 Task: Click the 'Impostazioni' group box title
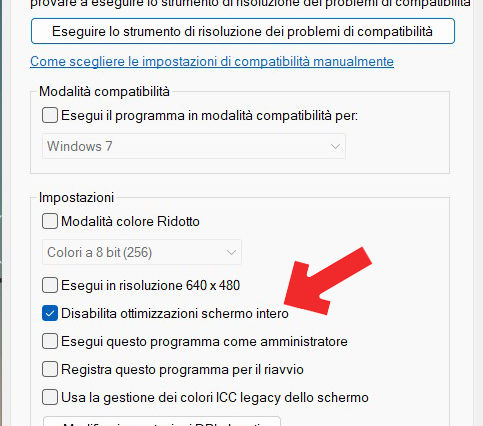click(76, 197)
